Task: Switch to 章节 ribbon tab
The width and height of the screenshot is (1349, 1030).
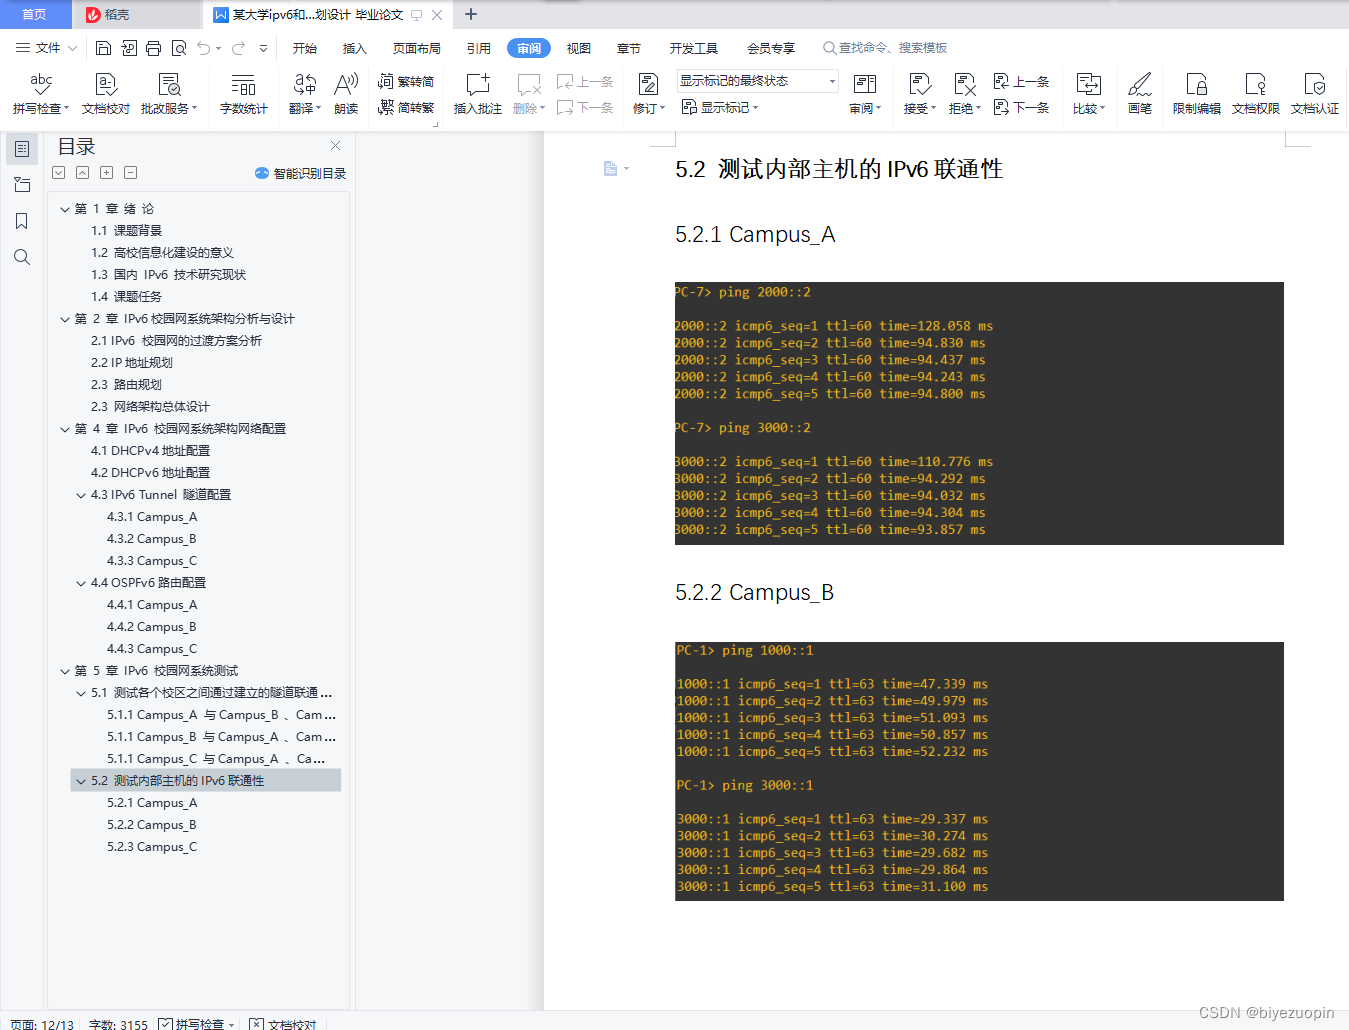Action: (629, 48)
